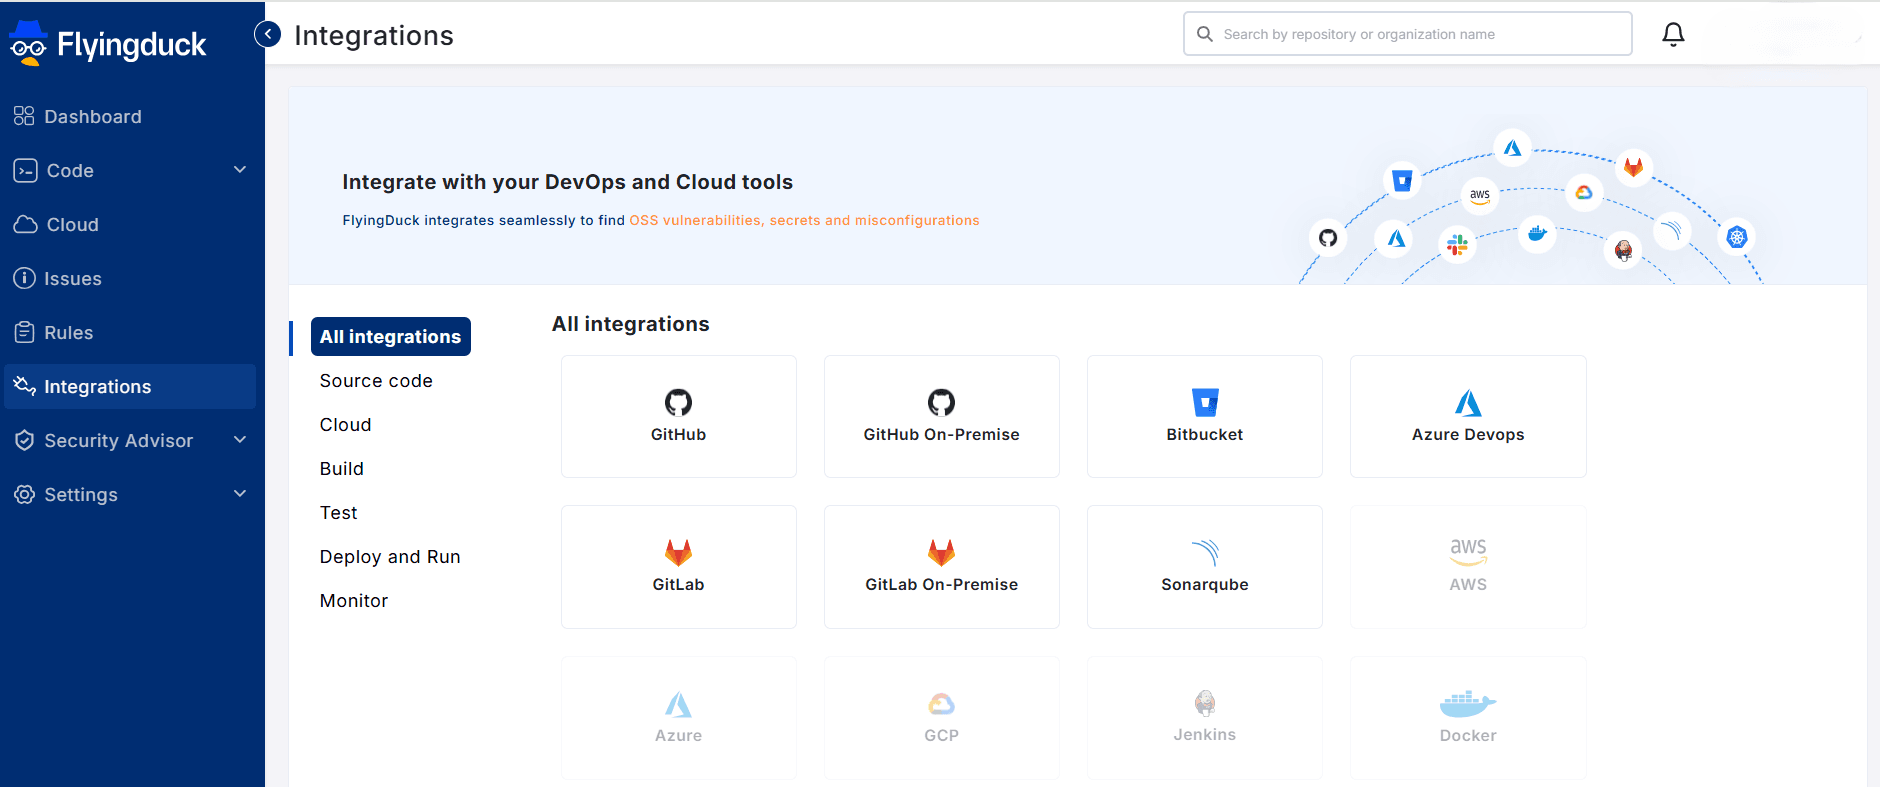Click the search magnifier icon
This screenshot has width=1880, height=787.
[1205, 34]
